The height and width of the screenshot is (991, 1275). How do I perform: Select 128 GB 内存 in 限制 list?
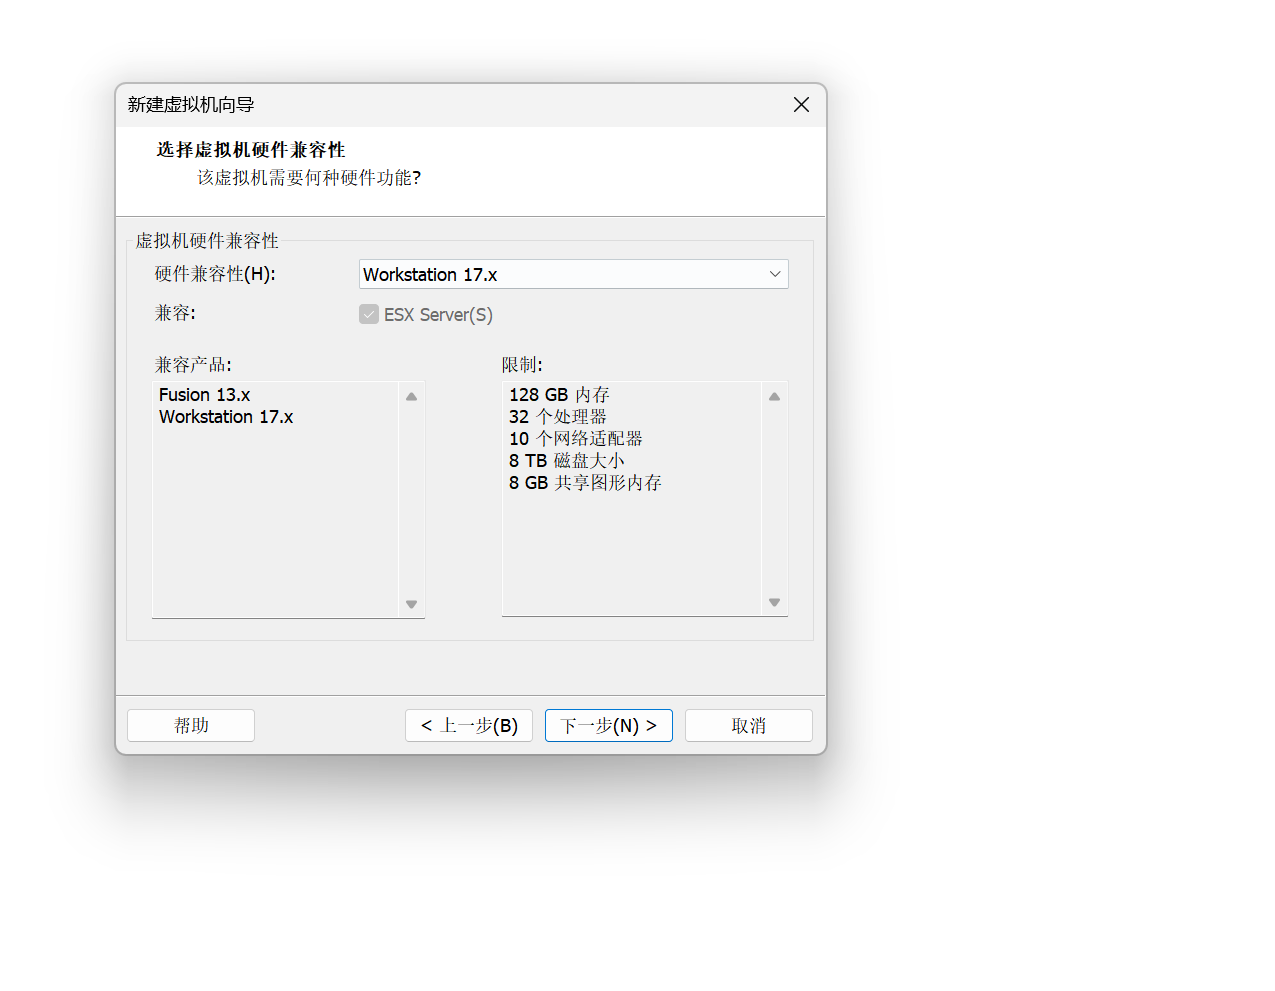(x=559, y=395)
